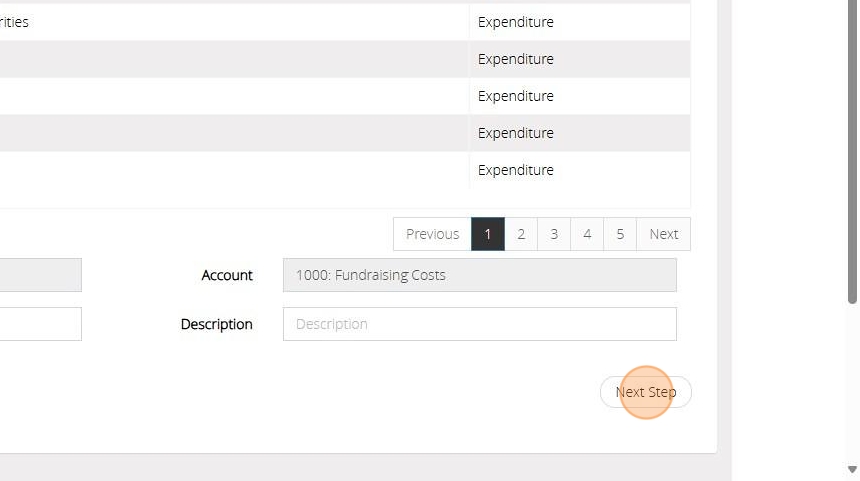Go to pagination page 4
This screenshot has height=481, width=860.
coord(587,234)
